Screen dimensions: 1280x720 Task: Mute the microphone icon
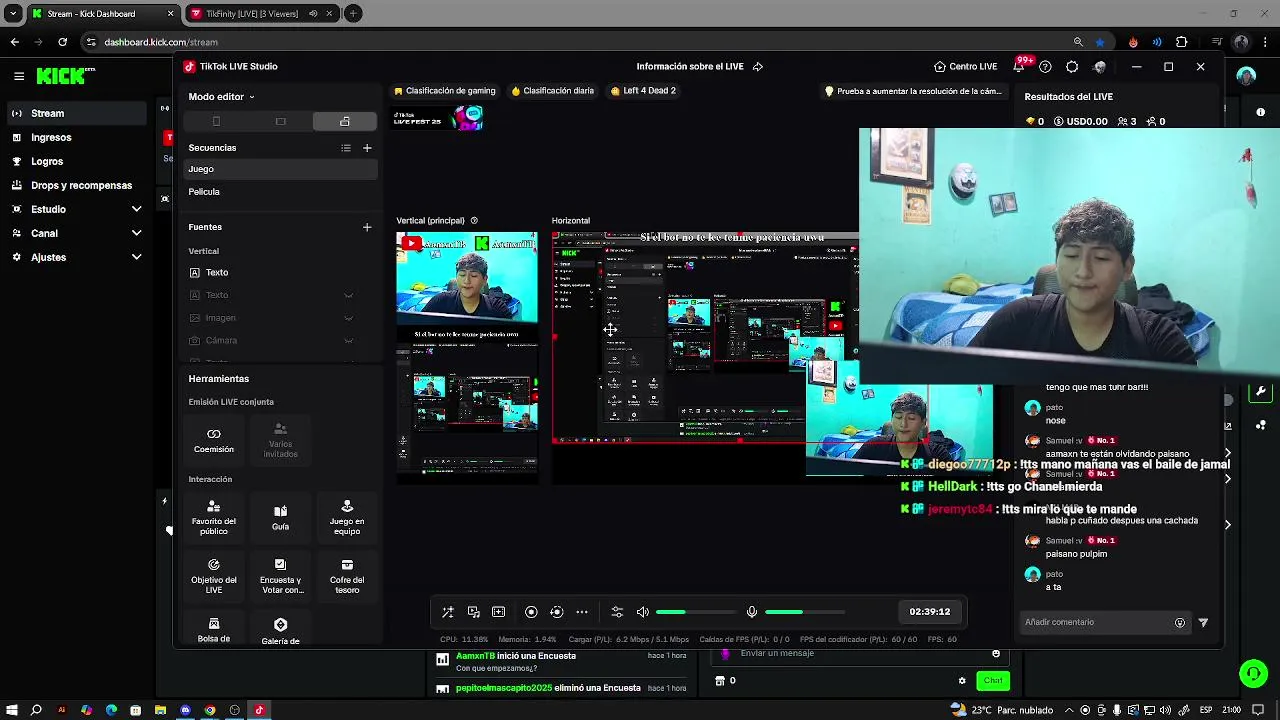coord(752,612)
